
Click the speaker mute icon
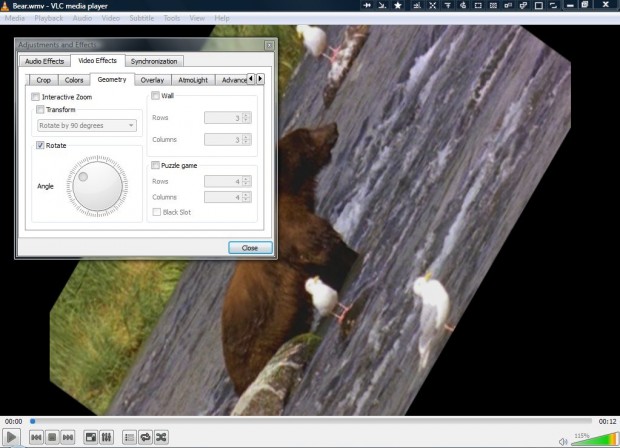point(563,441)
